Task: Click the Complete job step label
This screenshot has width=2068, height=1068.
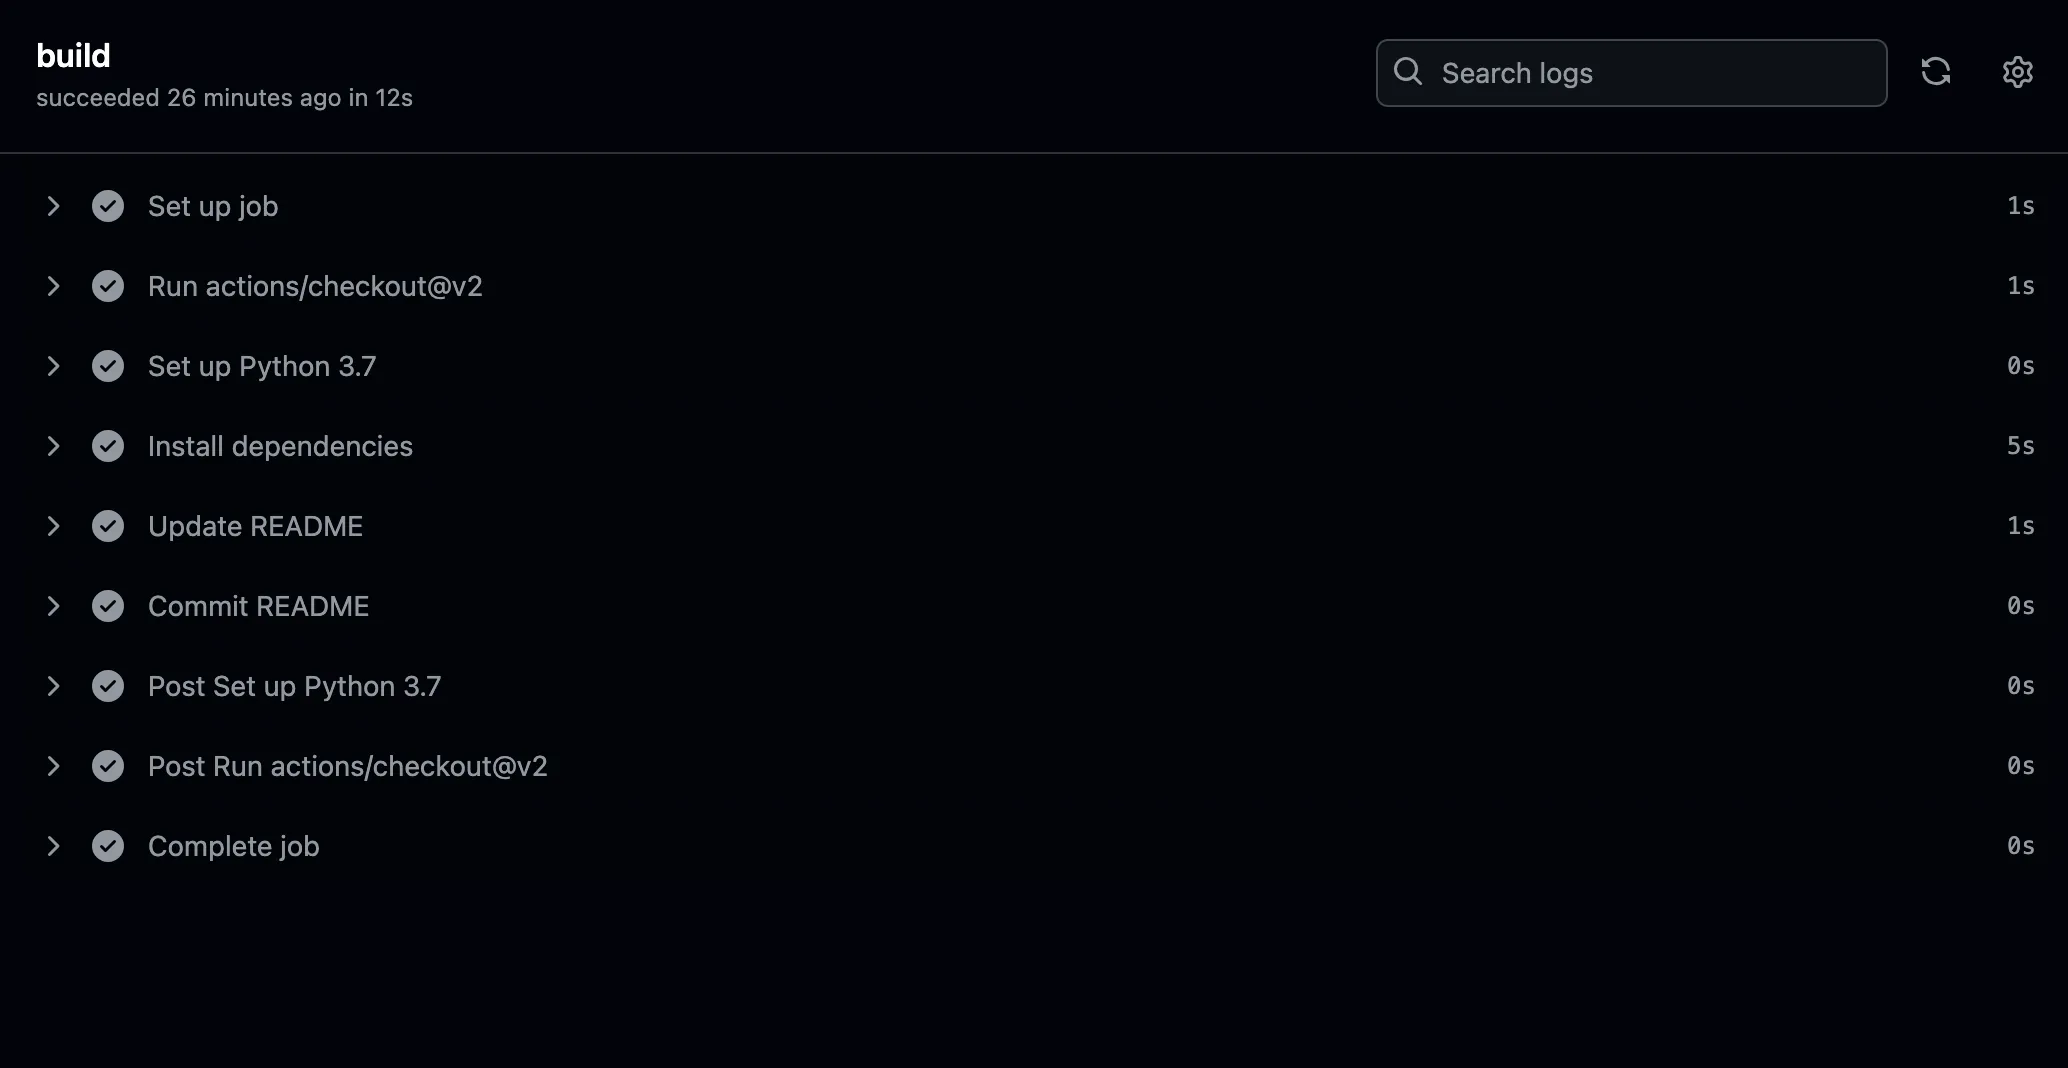Action: (x=233, y=846)
